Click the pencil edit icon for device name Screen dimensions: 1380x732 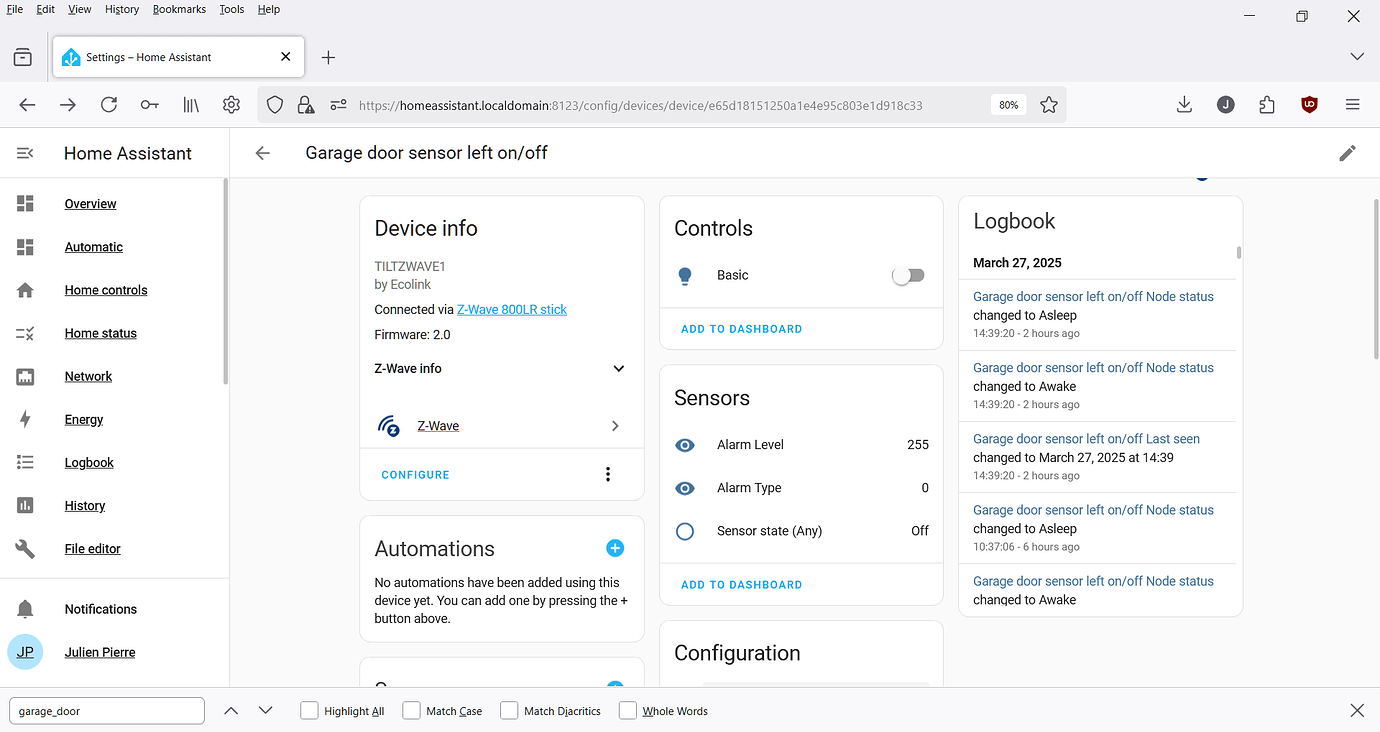click(x=1347, y=153)
